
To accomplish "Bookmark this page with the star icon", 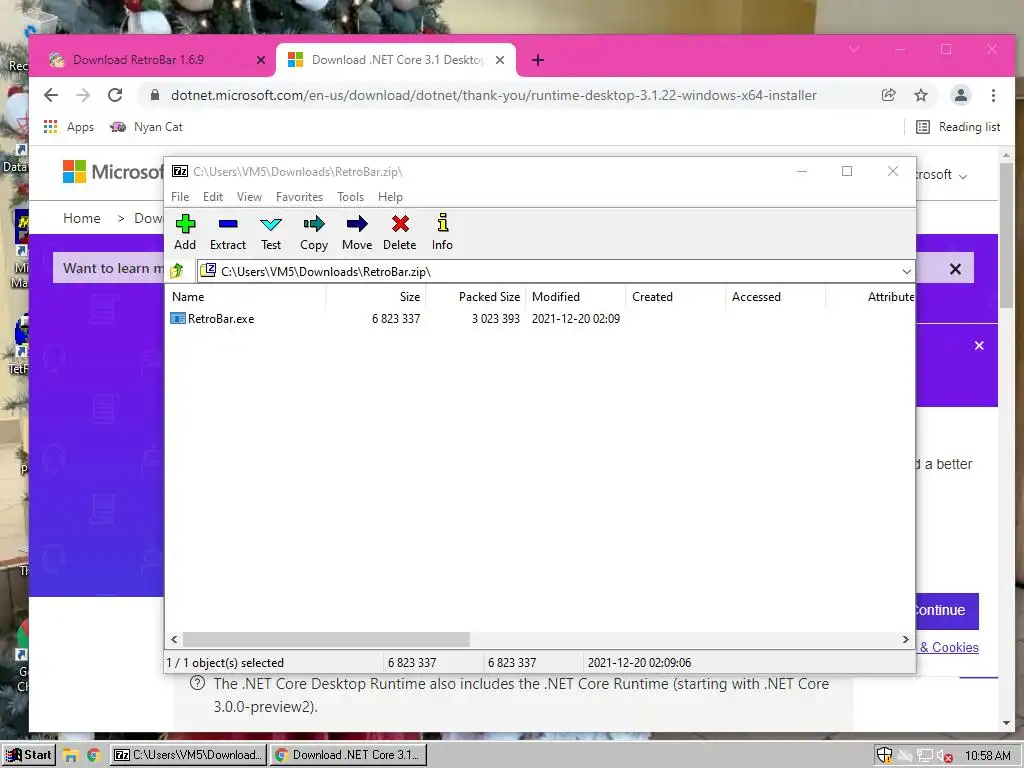I will point(921,95).
